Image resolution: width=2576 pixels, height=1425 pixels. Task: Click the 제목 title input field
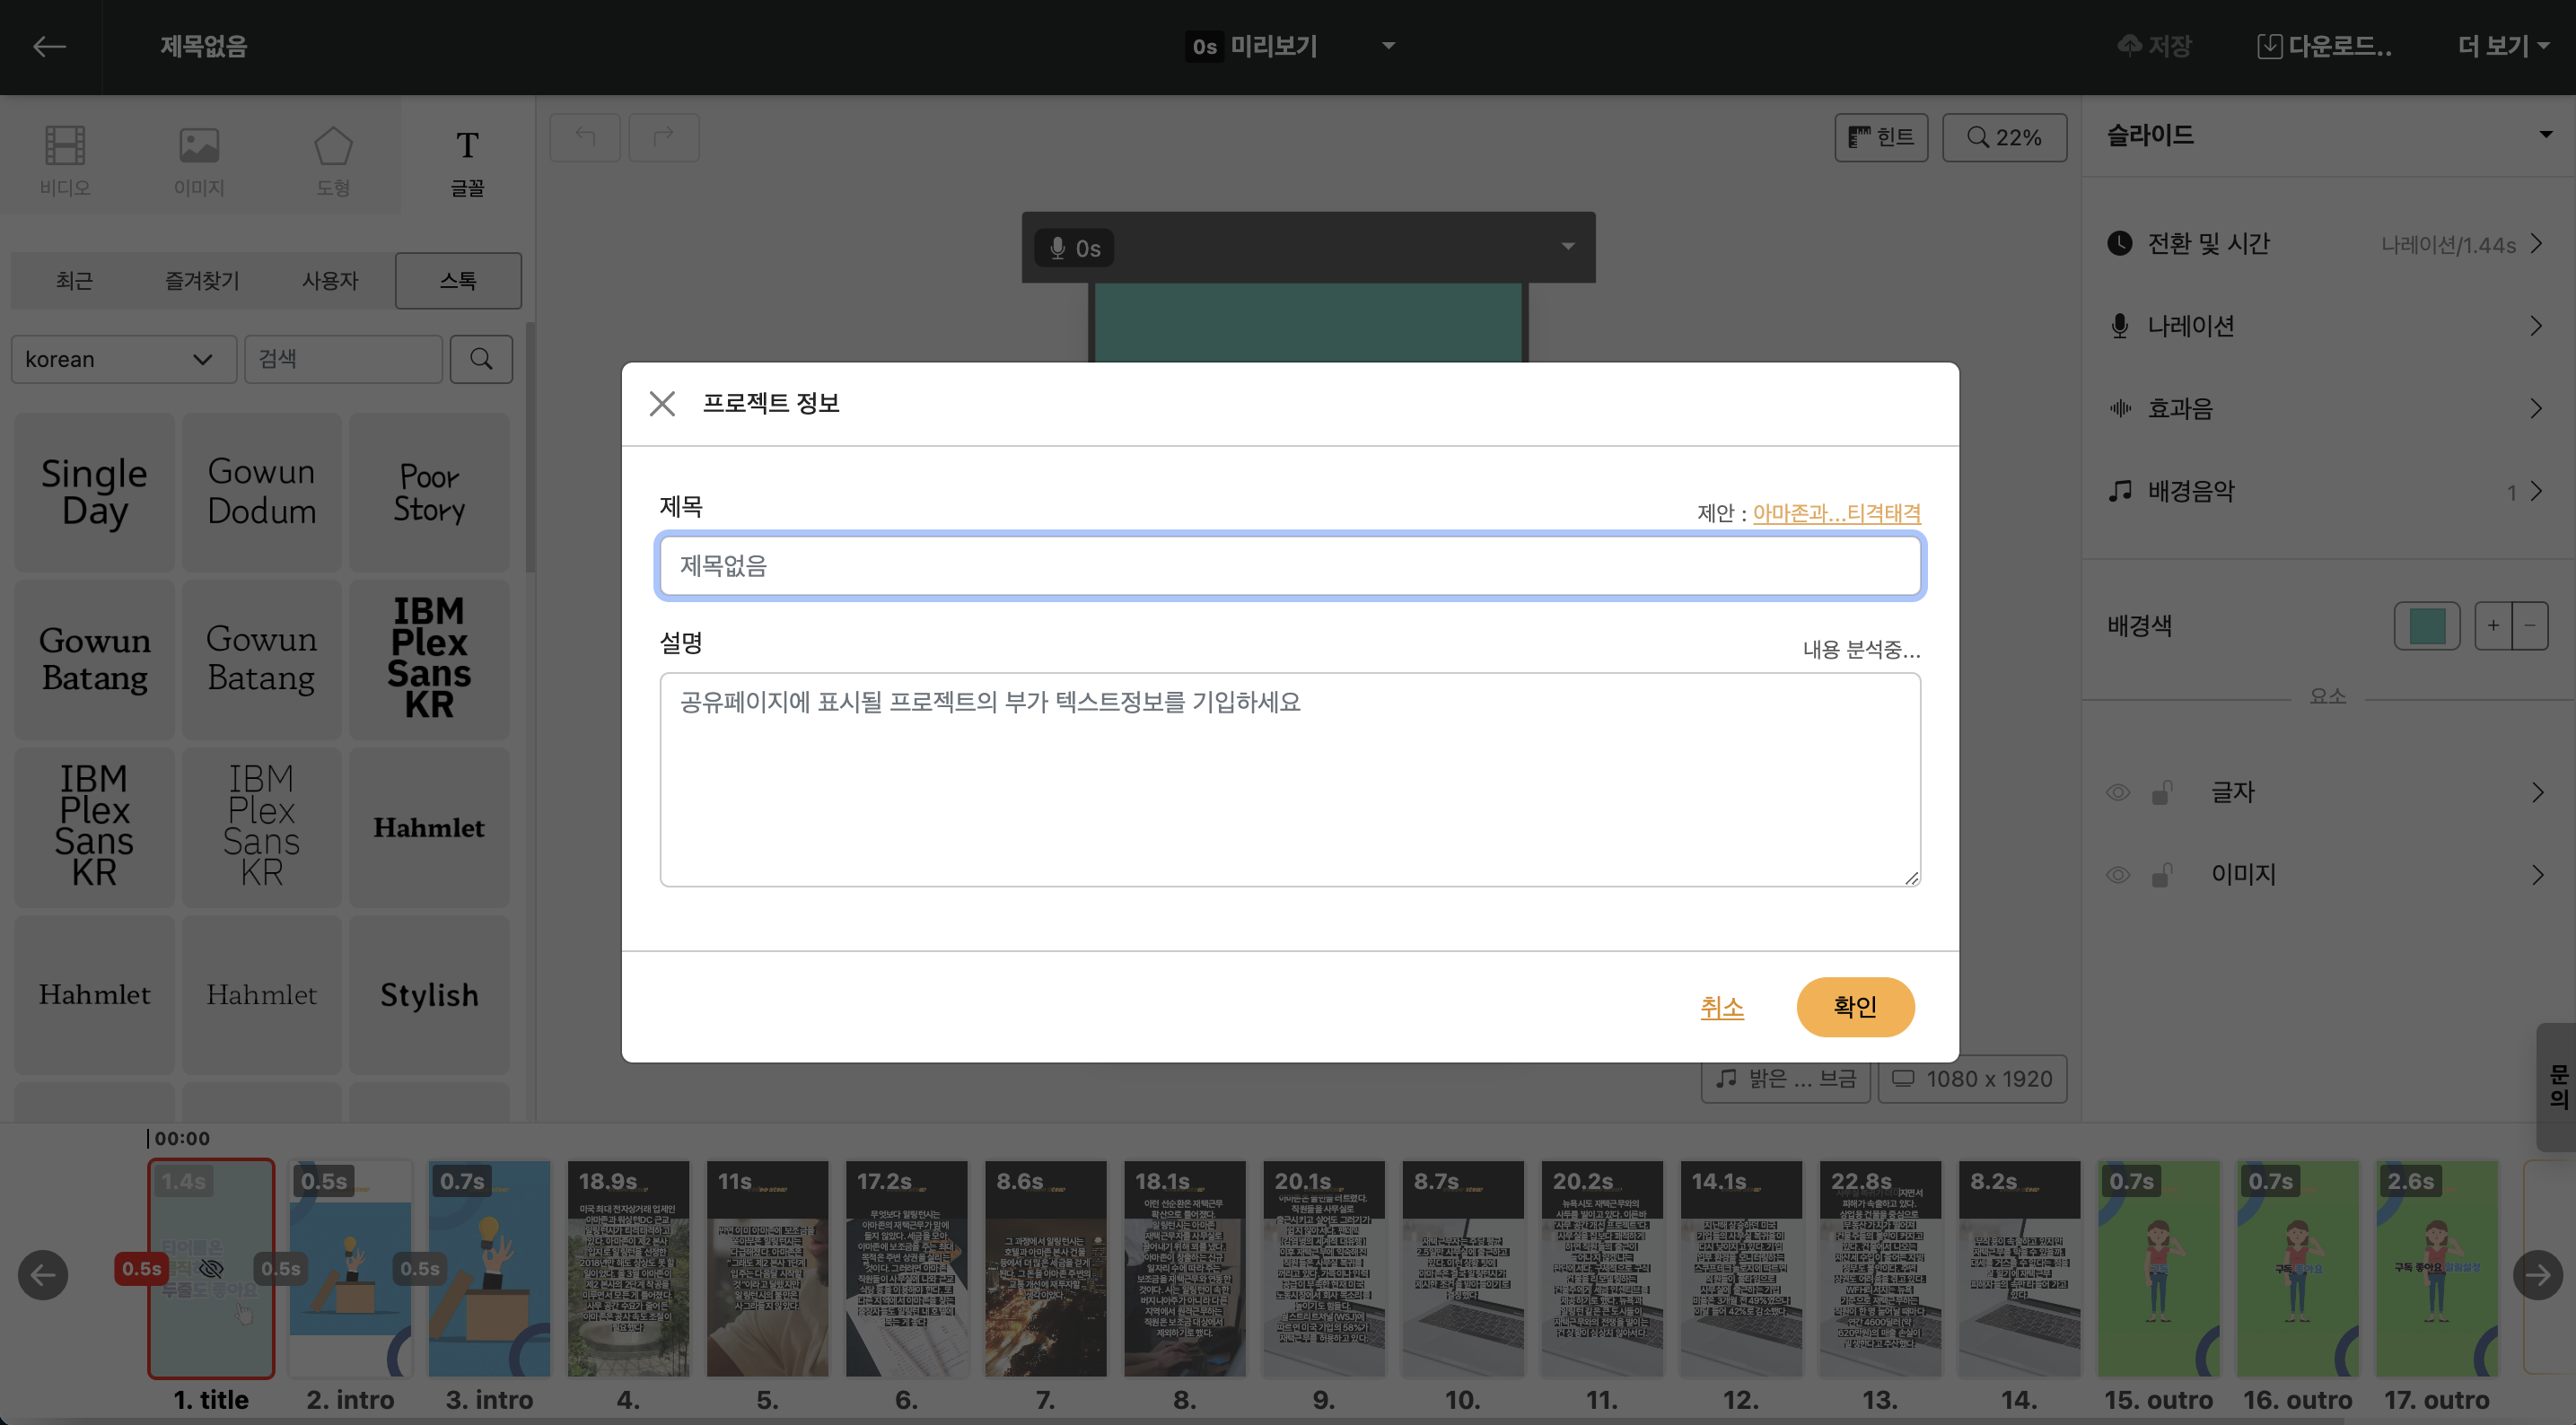(x=1290, y=565)
